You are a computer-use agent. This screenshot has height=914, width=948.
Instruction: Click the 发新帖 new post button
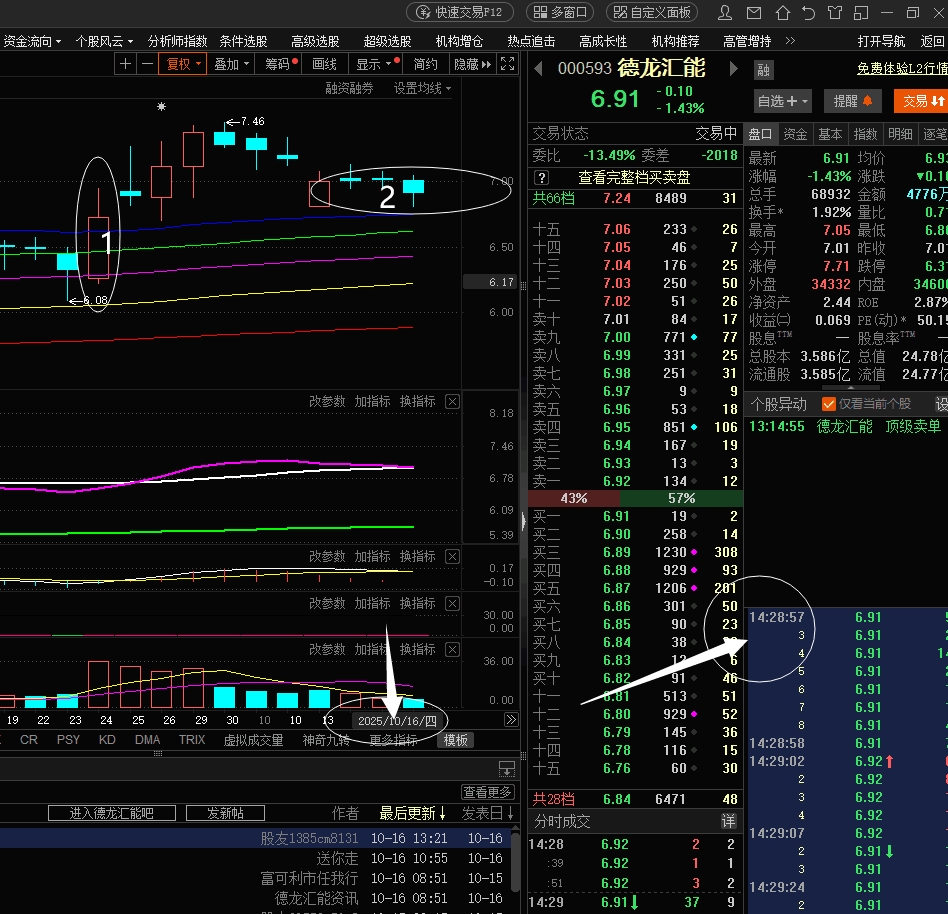[x=225, y=813]
